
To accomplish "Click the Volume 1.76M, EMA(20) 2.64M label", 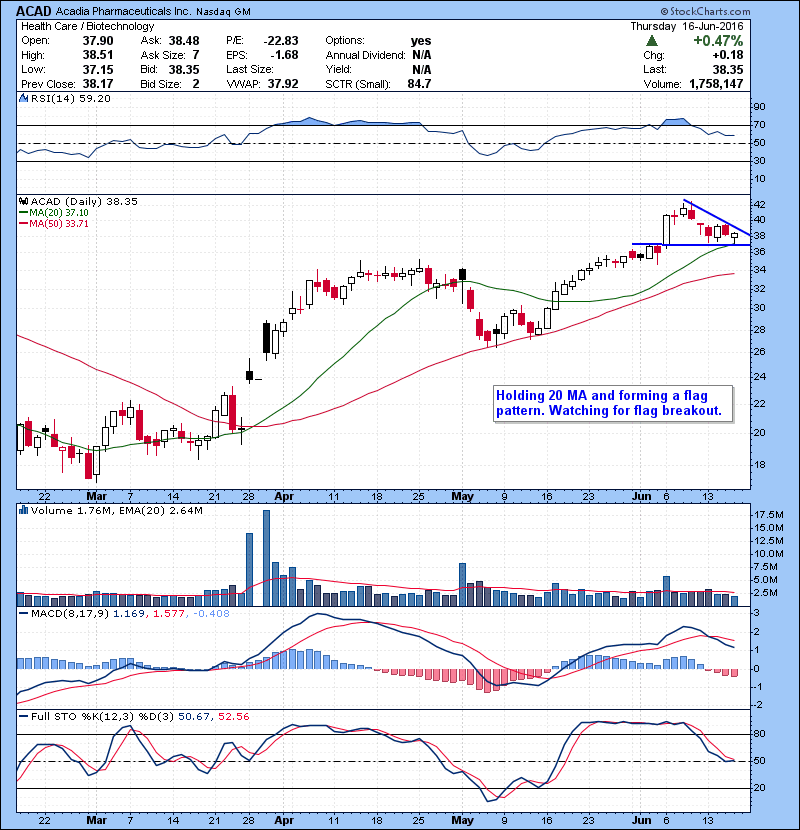I will [116, 511].
